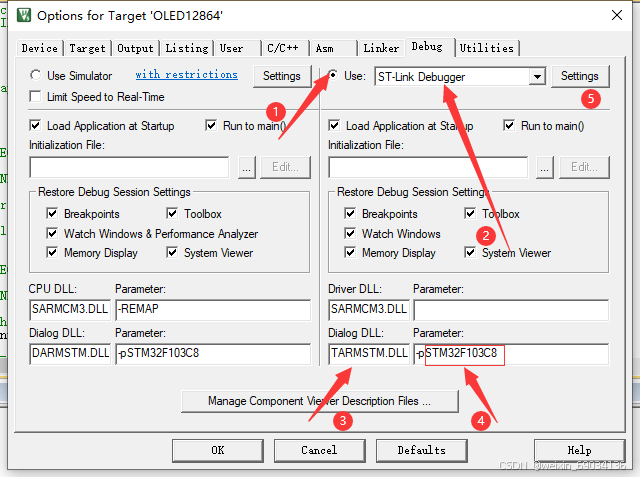Browse for simulator initialization file
The image size is (640, 477).
coord(247,167)
